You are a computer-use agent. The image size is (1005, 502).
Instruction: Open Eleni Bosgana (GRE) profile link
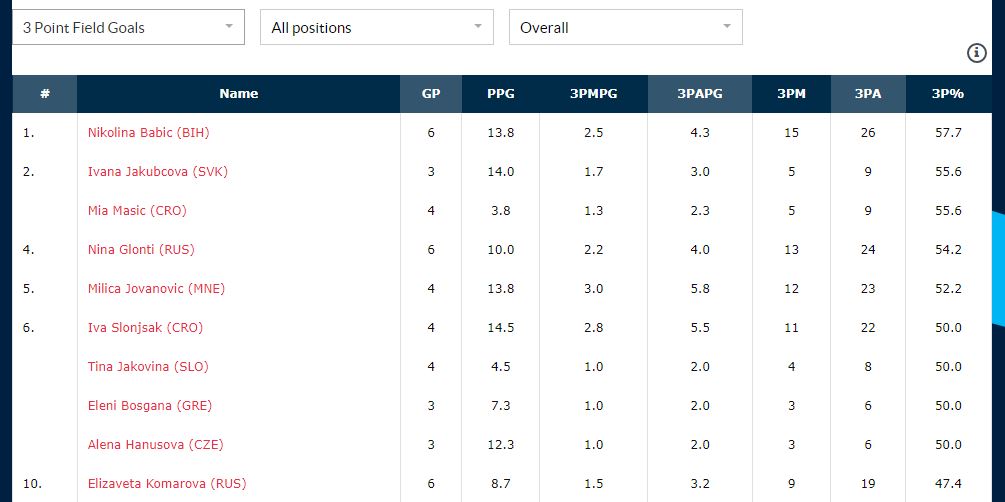click(x=149, y=405)
